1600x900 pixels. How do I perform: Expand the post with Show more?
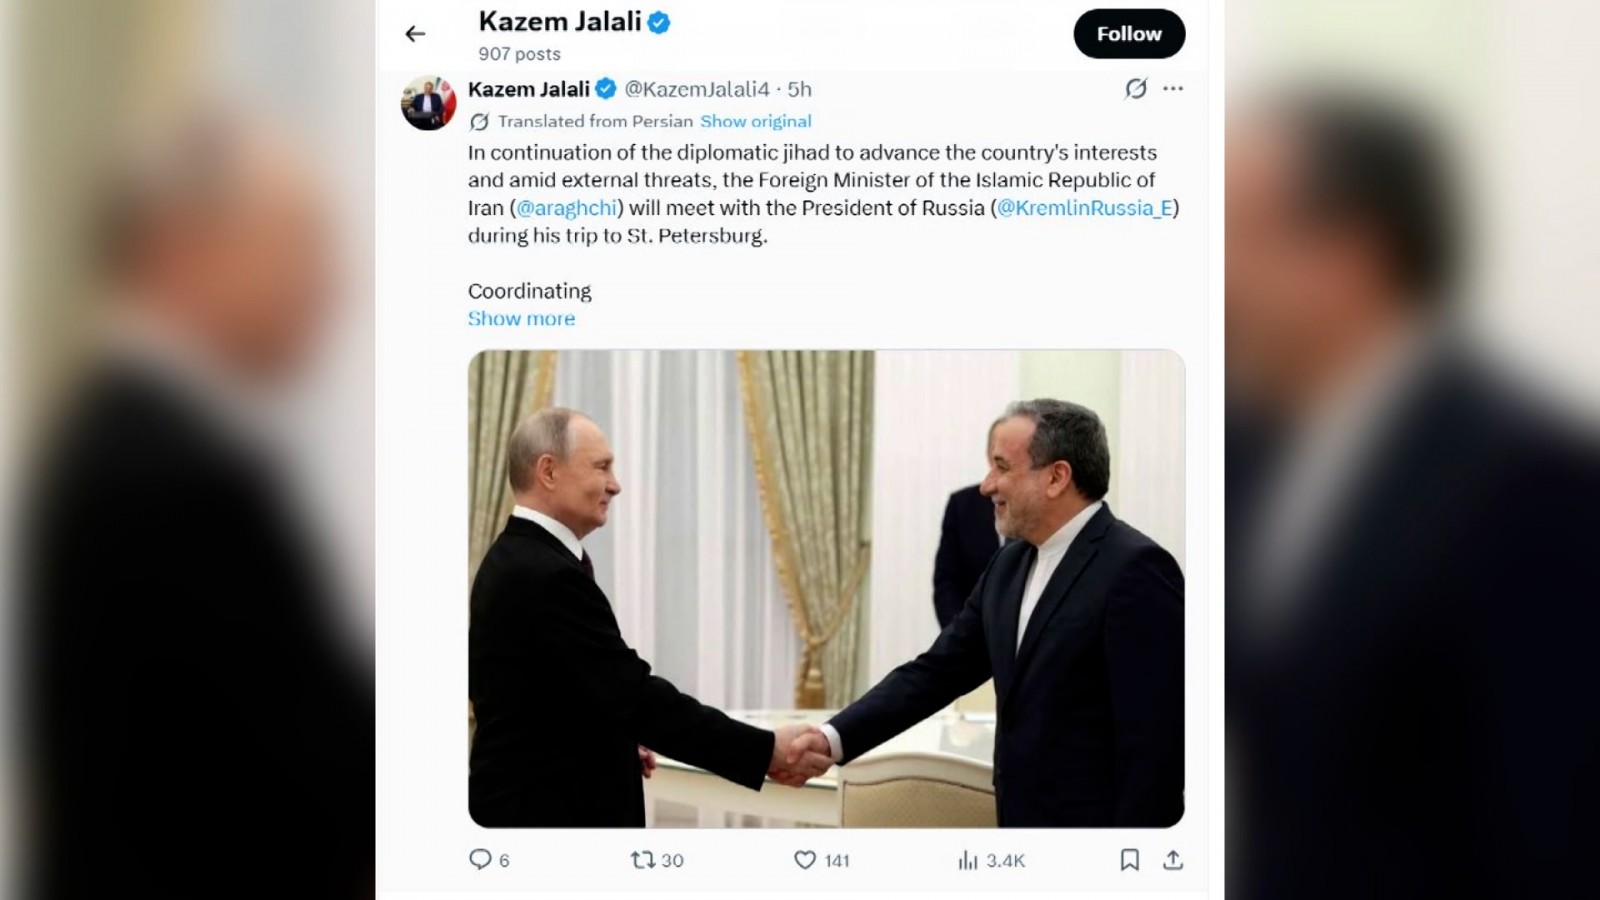coord(521,318)
